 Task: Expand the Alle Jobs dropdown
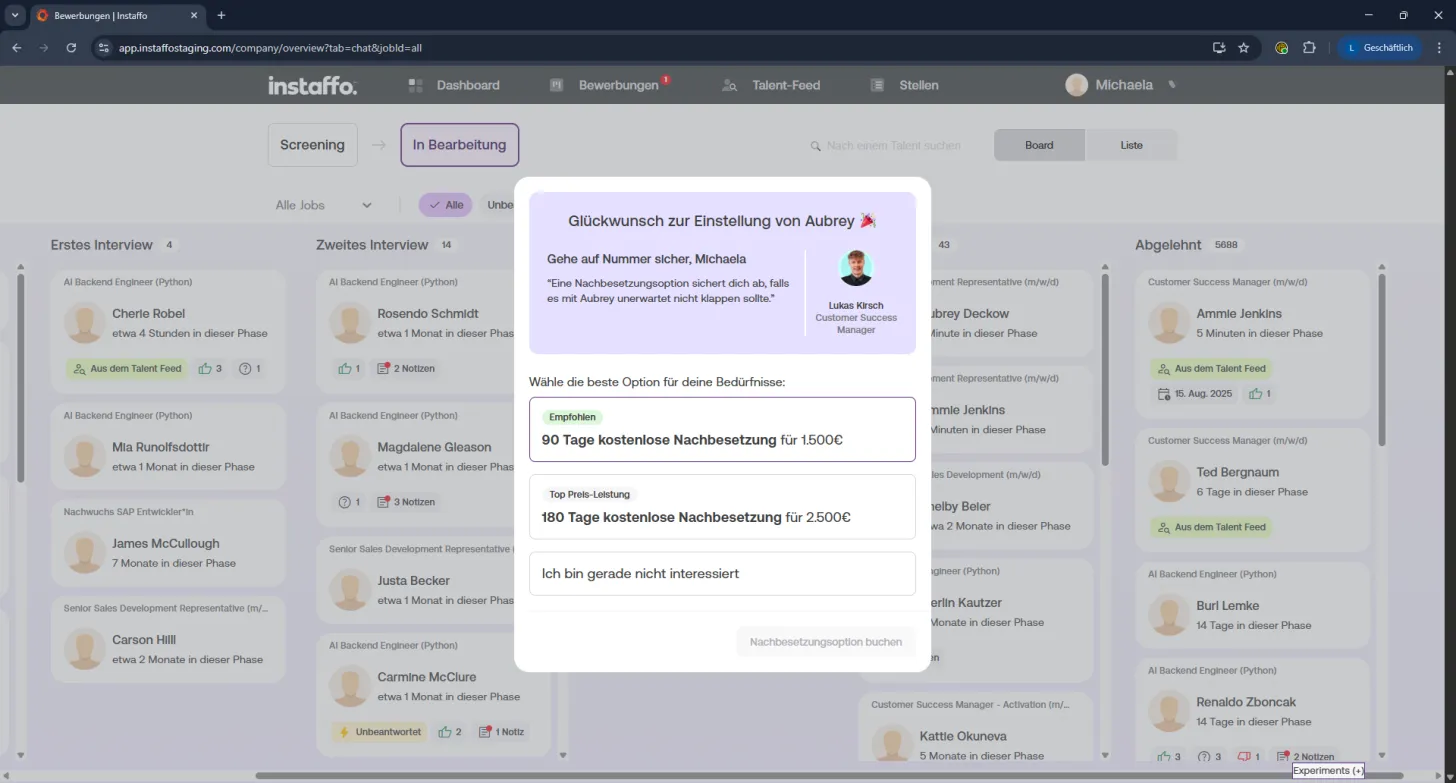pyautogui.click(x=324, y=205)
